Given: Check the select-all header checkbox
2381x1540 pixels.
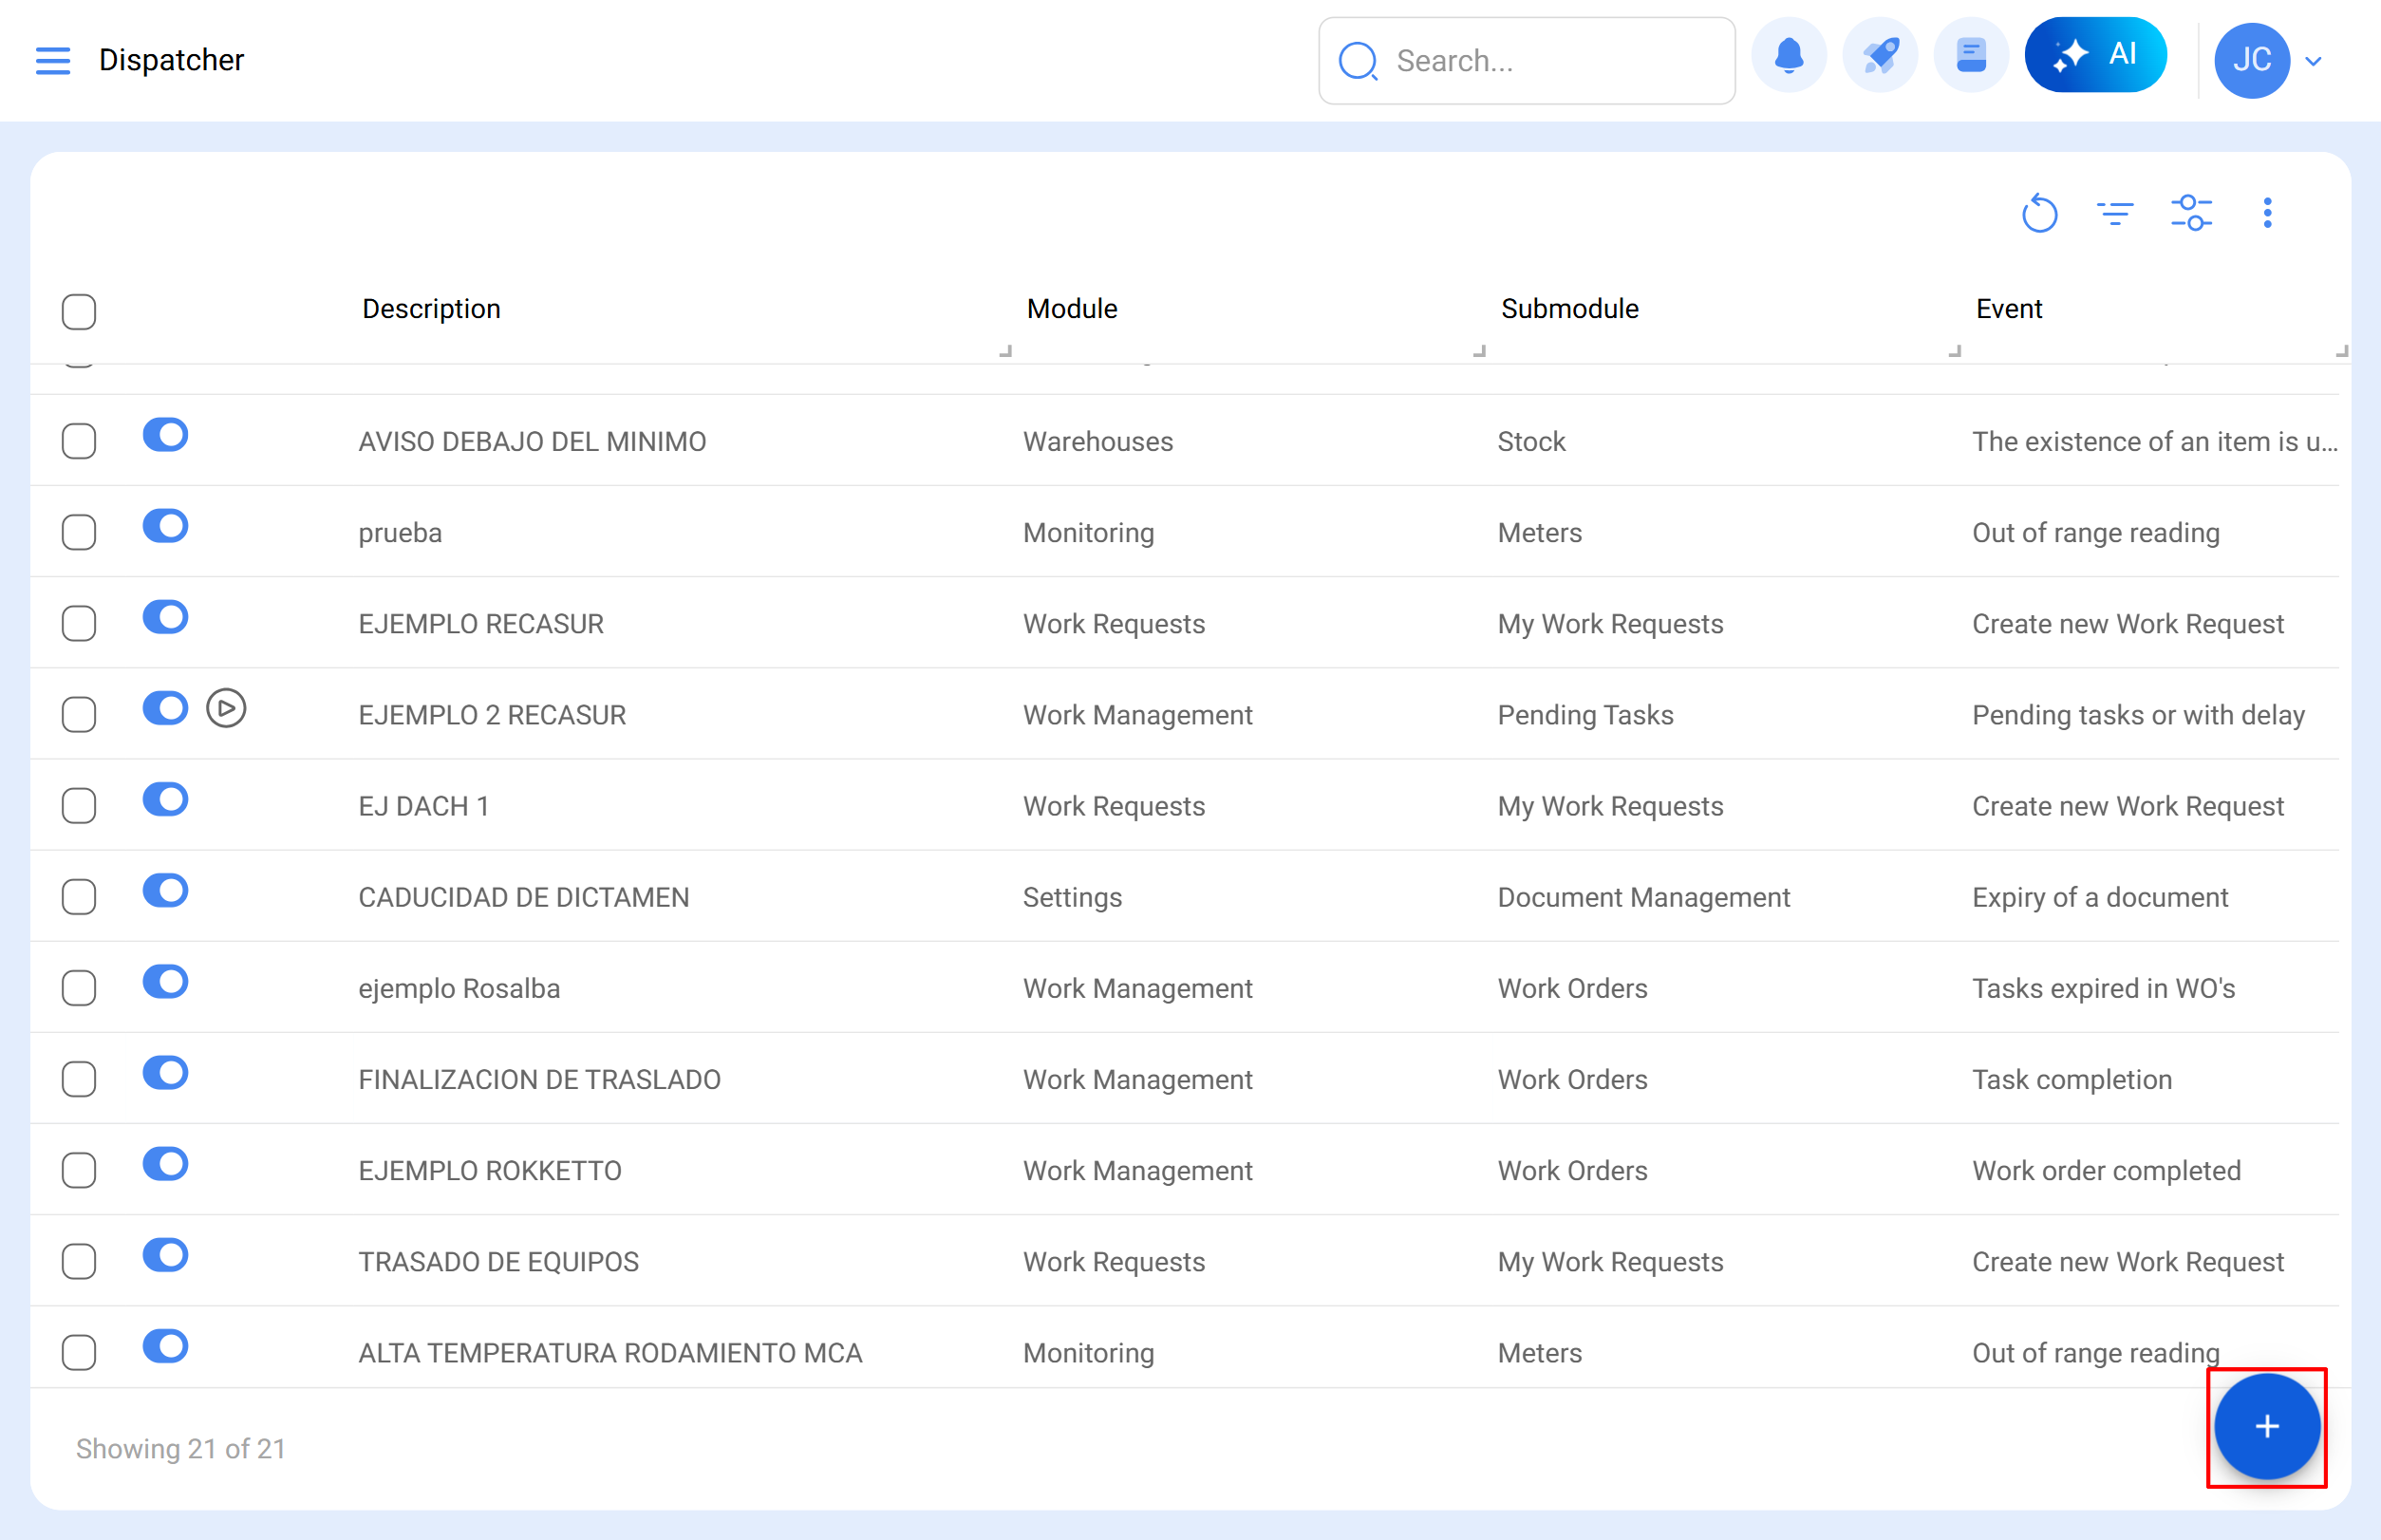Looking at the screenshot, I should coord(79,312).
